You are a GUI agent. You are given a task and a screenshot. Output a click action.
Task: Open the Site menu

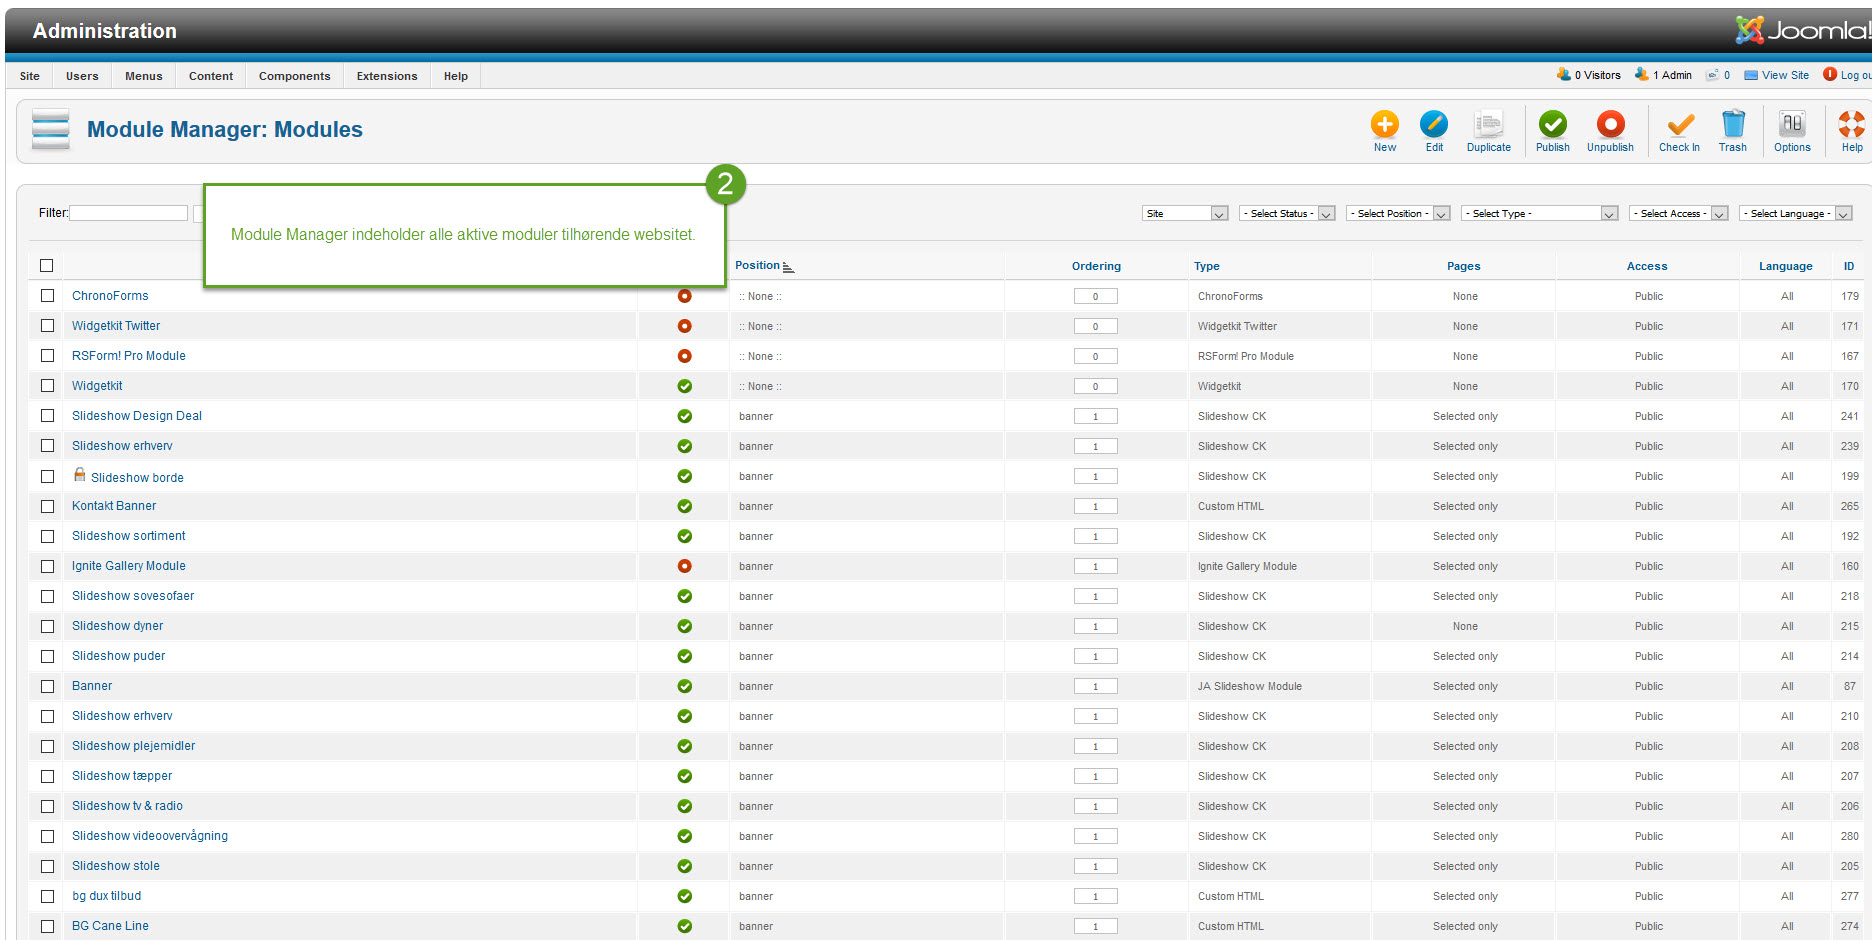pos(30,76)
